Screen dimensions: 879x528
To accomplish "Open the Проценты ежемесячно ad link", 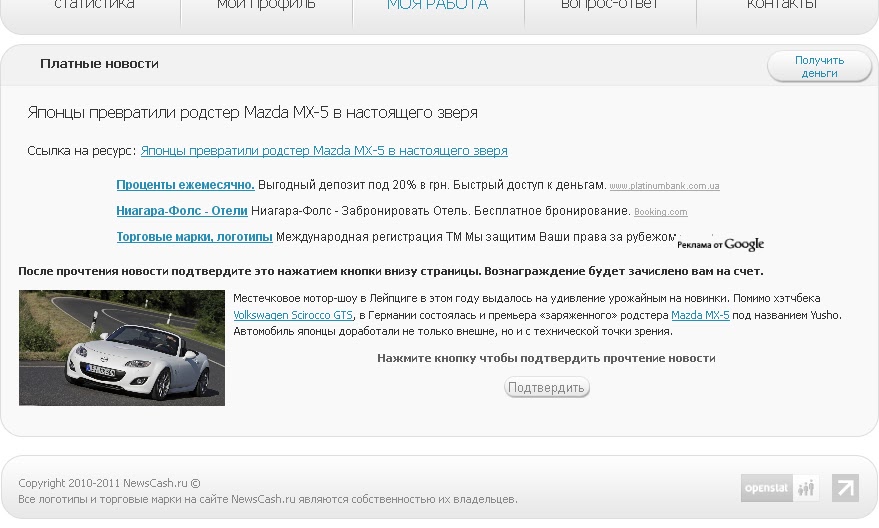I will pyautogui.click(x=186, y=185).
